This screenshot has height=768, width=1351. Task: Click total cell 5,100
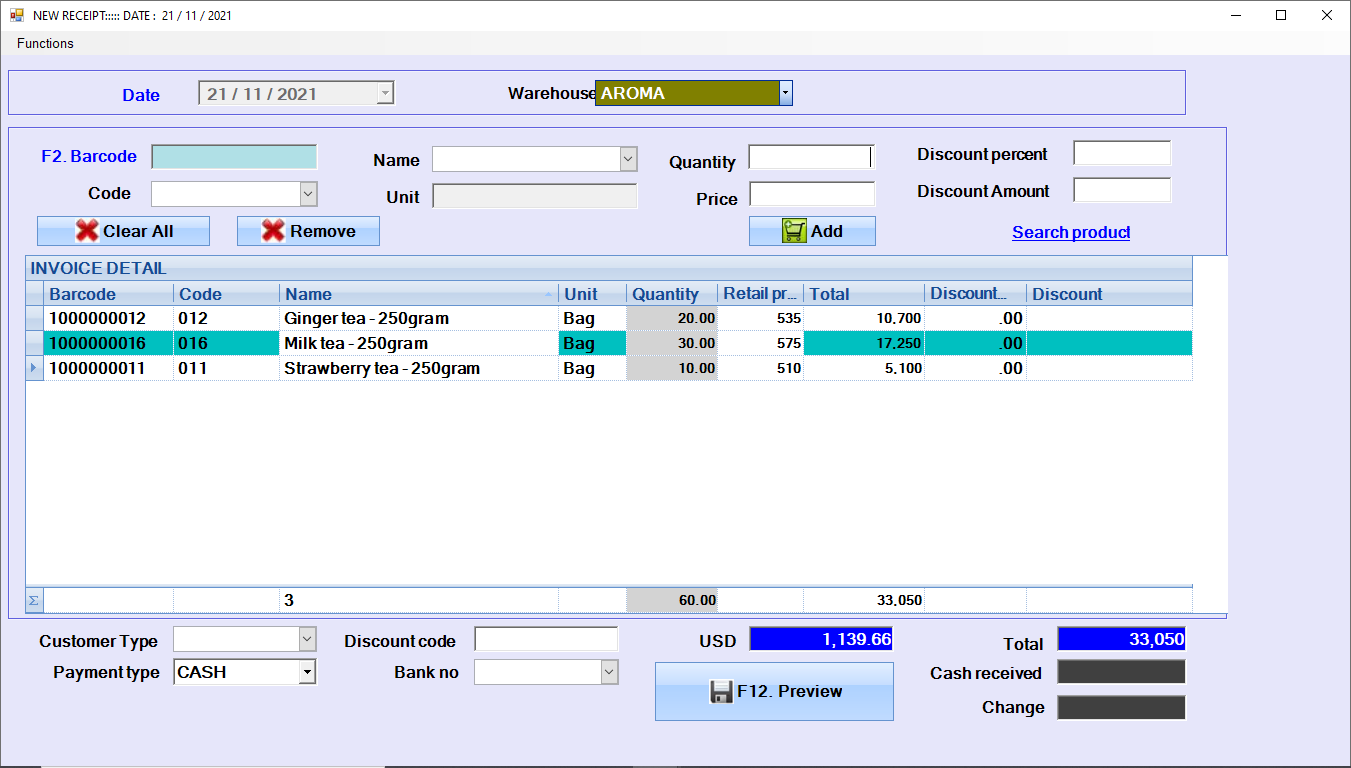click(865, 368)
